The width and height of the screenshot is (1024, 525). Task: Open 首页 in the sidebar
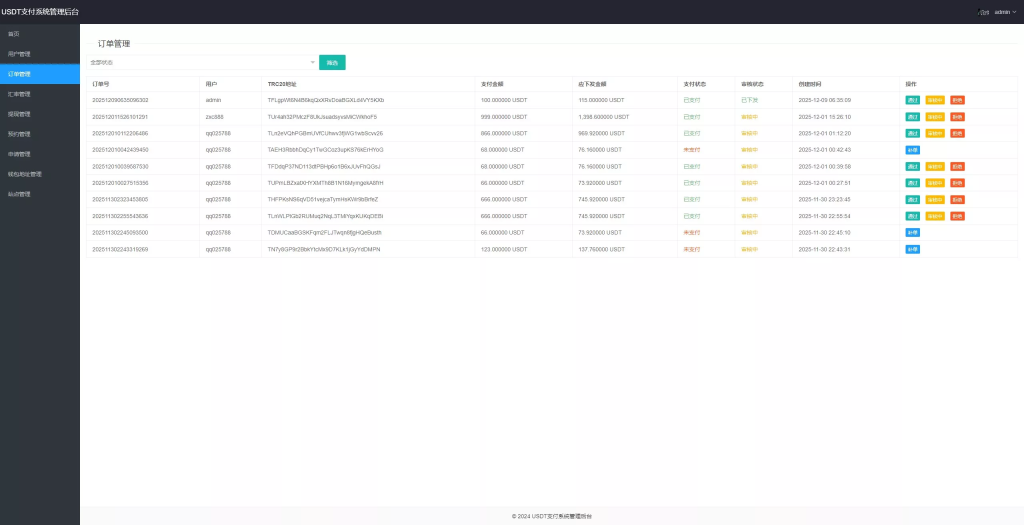tap(14, 34)
